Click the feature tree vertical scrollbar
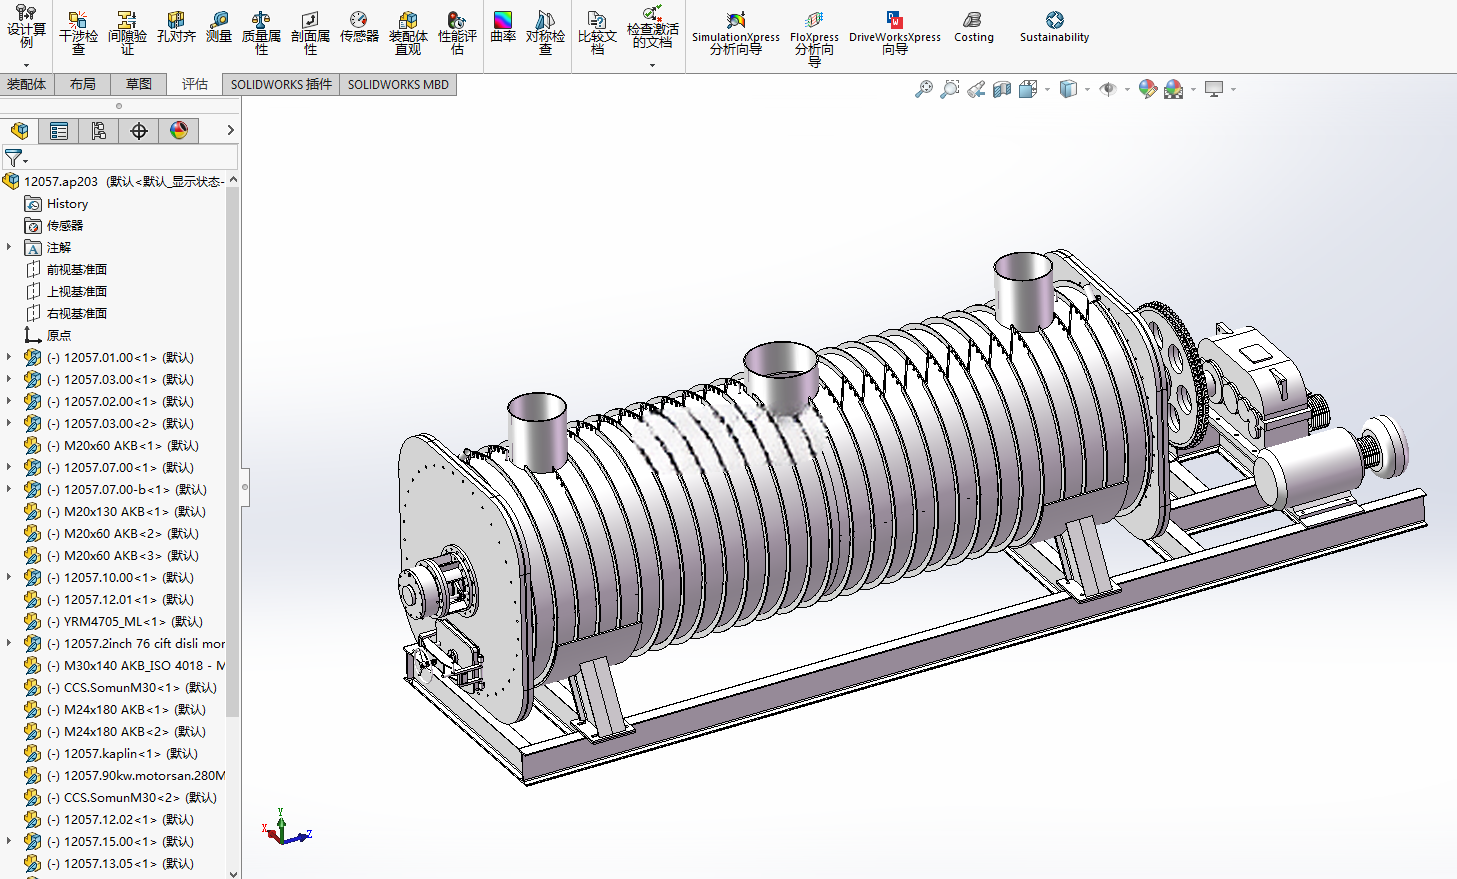This screenshot has width=1457, height=879. coord(233,450)
